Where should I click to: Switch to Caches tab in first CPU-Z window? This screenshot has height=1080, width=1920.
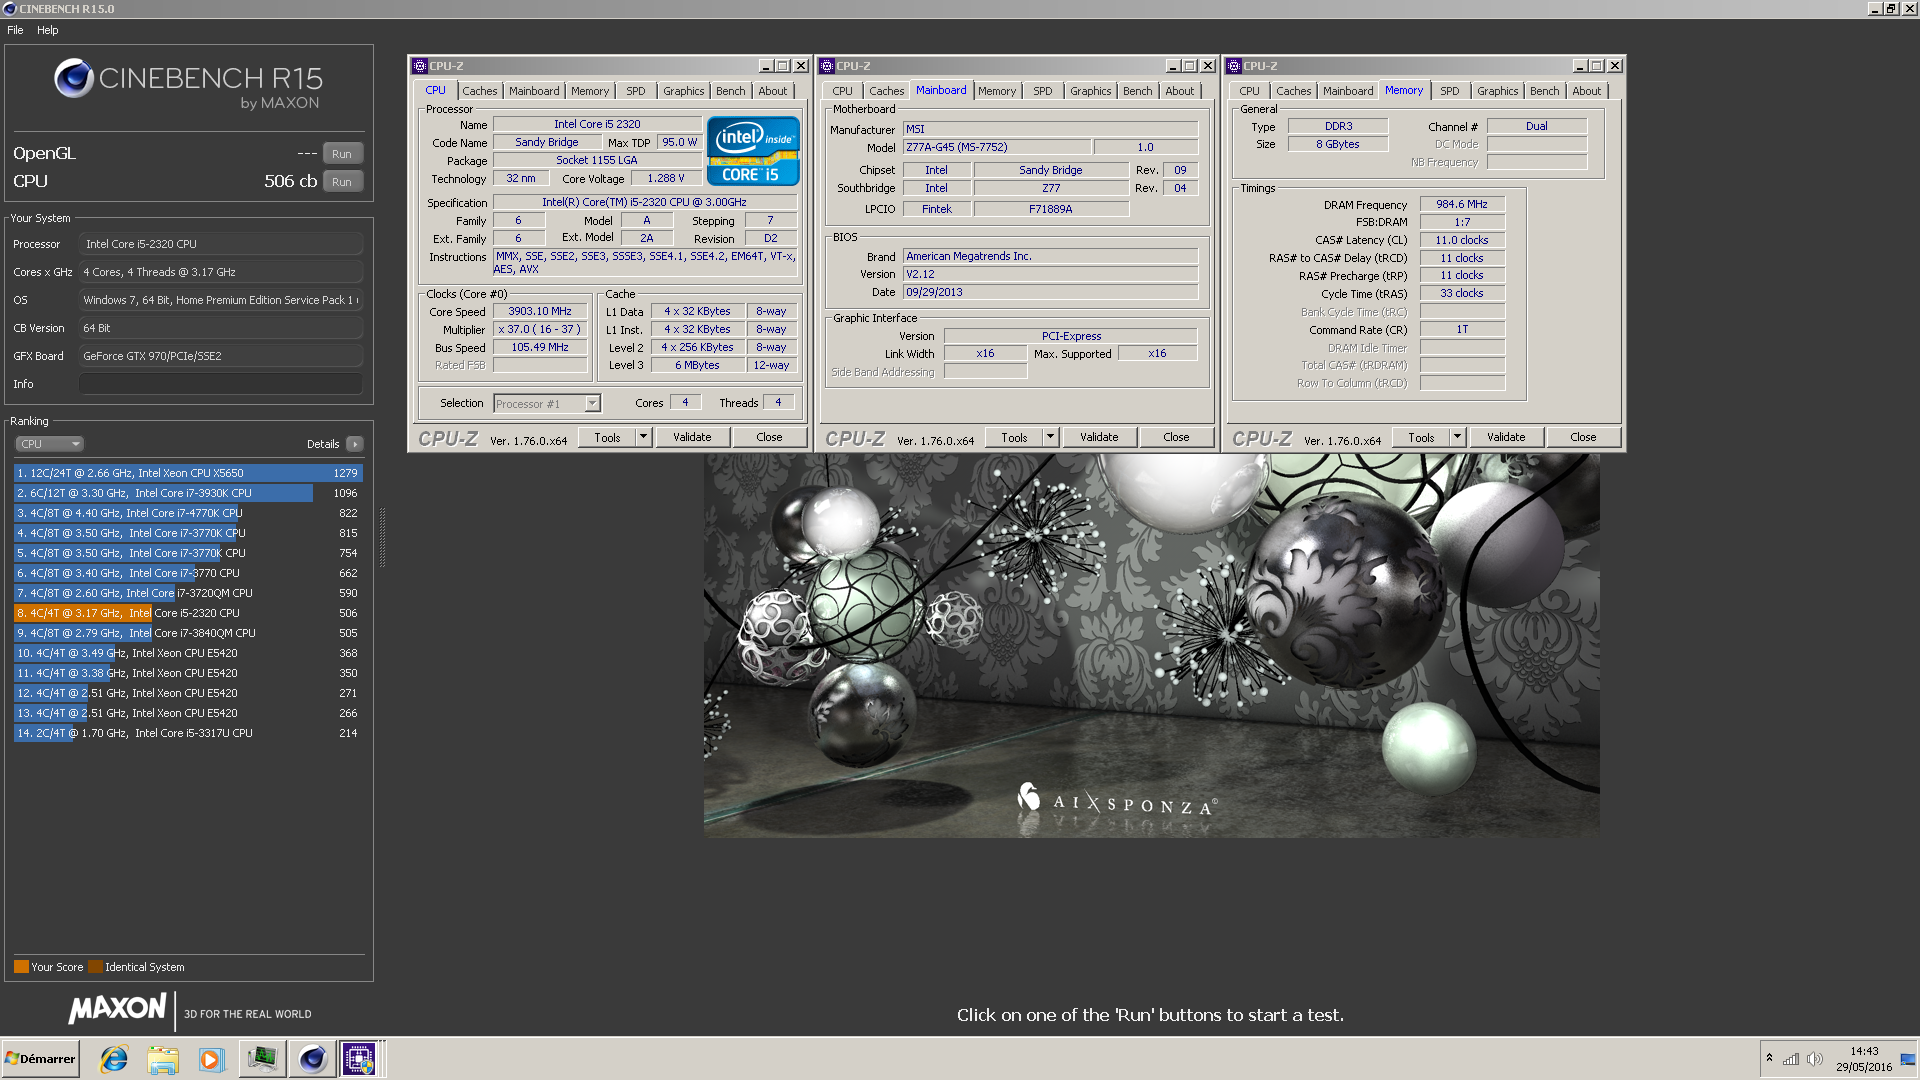coord(479,91)
